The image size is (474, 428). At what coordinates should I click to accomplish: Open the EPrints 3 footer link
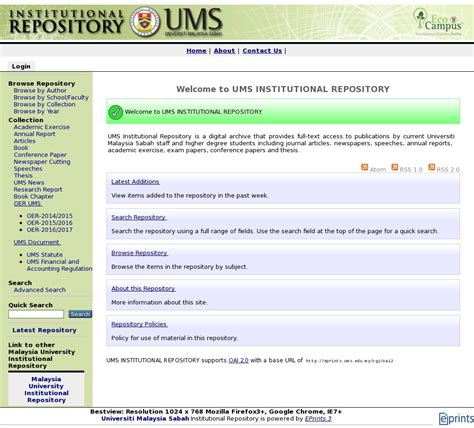[x=318, y=419]
